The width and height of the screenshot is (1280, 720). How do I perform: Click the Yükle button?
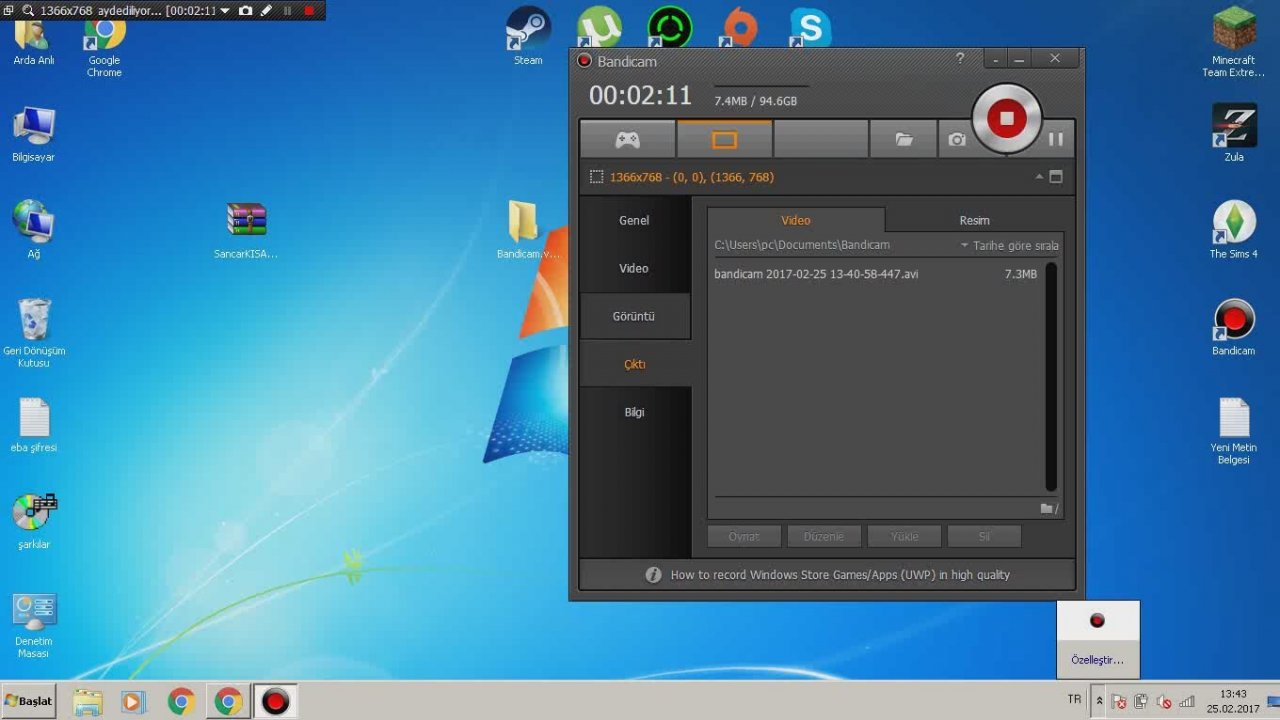pos(904,536)
